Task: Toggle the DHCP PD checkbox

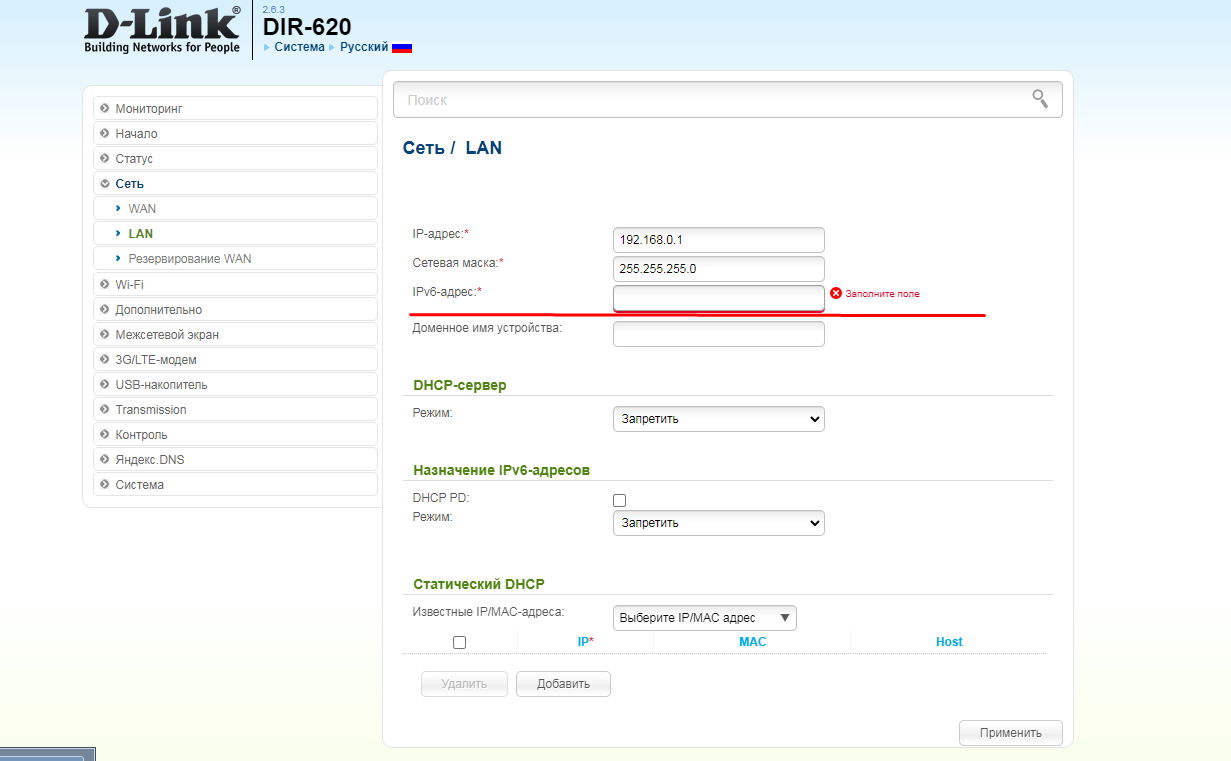Action: coord(619,500)
